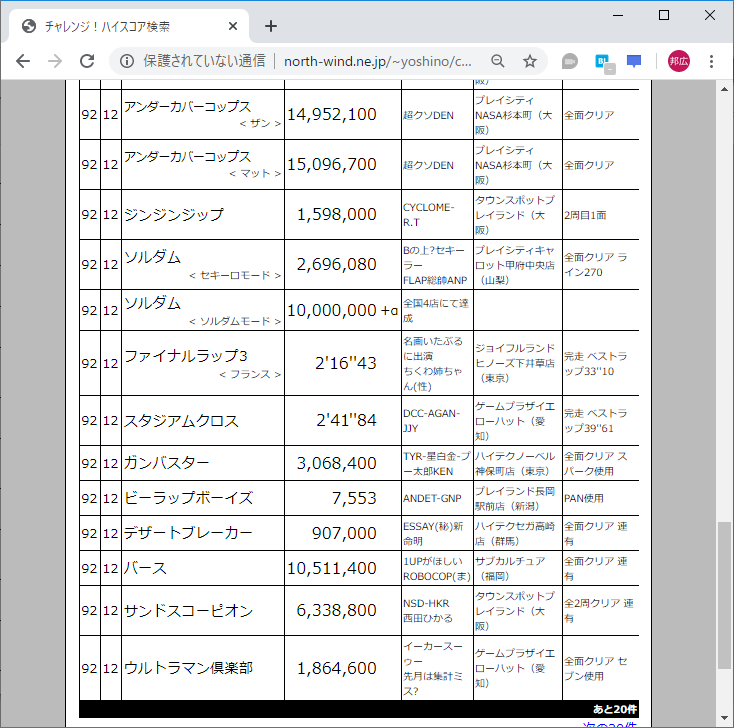Open the gray camera extension icon

click(x=570, y=61)
